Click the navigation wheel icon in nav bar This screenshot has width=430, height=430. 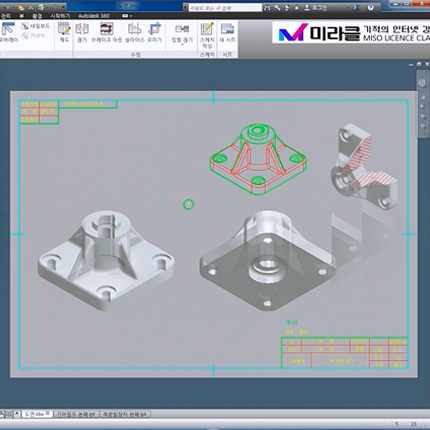(422, 83)
